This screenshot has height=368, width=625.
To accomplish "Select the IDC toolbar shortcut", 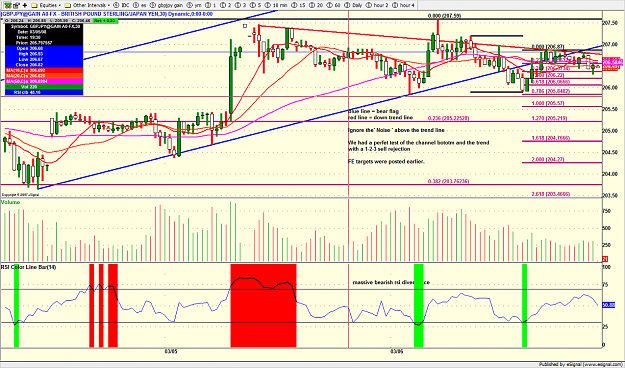I will tap(122, 5).
